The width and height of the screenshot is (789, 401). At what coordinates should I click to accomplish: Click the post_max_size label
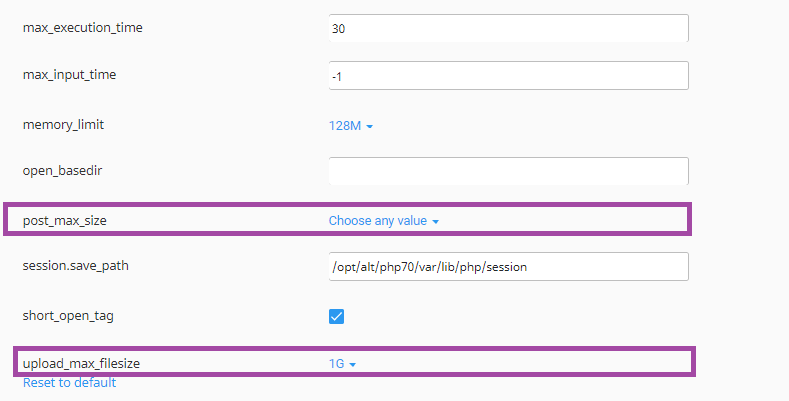pos(64,220)
